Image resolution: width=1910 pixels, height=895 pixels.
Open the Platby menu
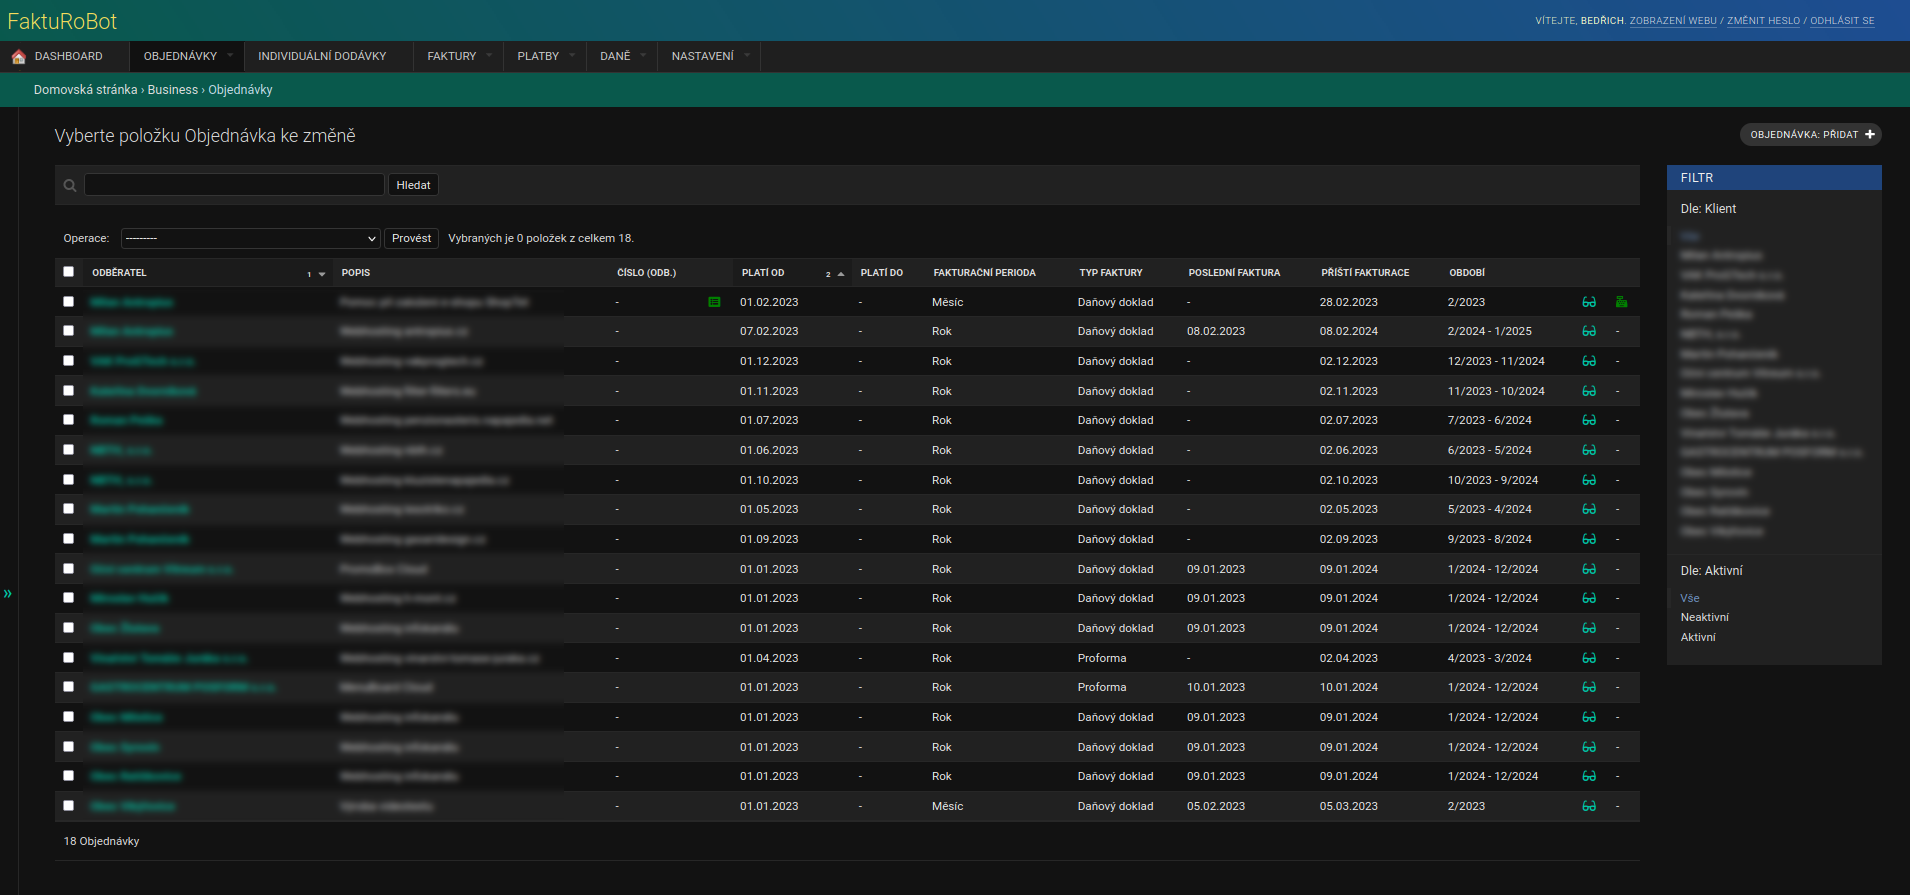tap(538, 57)
